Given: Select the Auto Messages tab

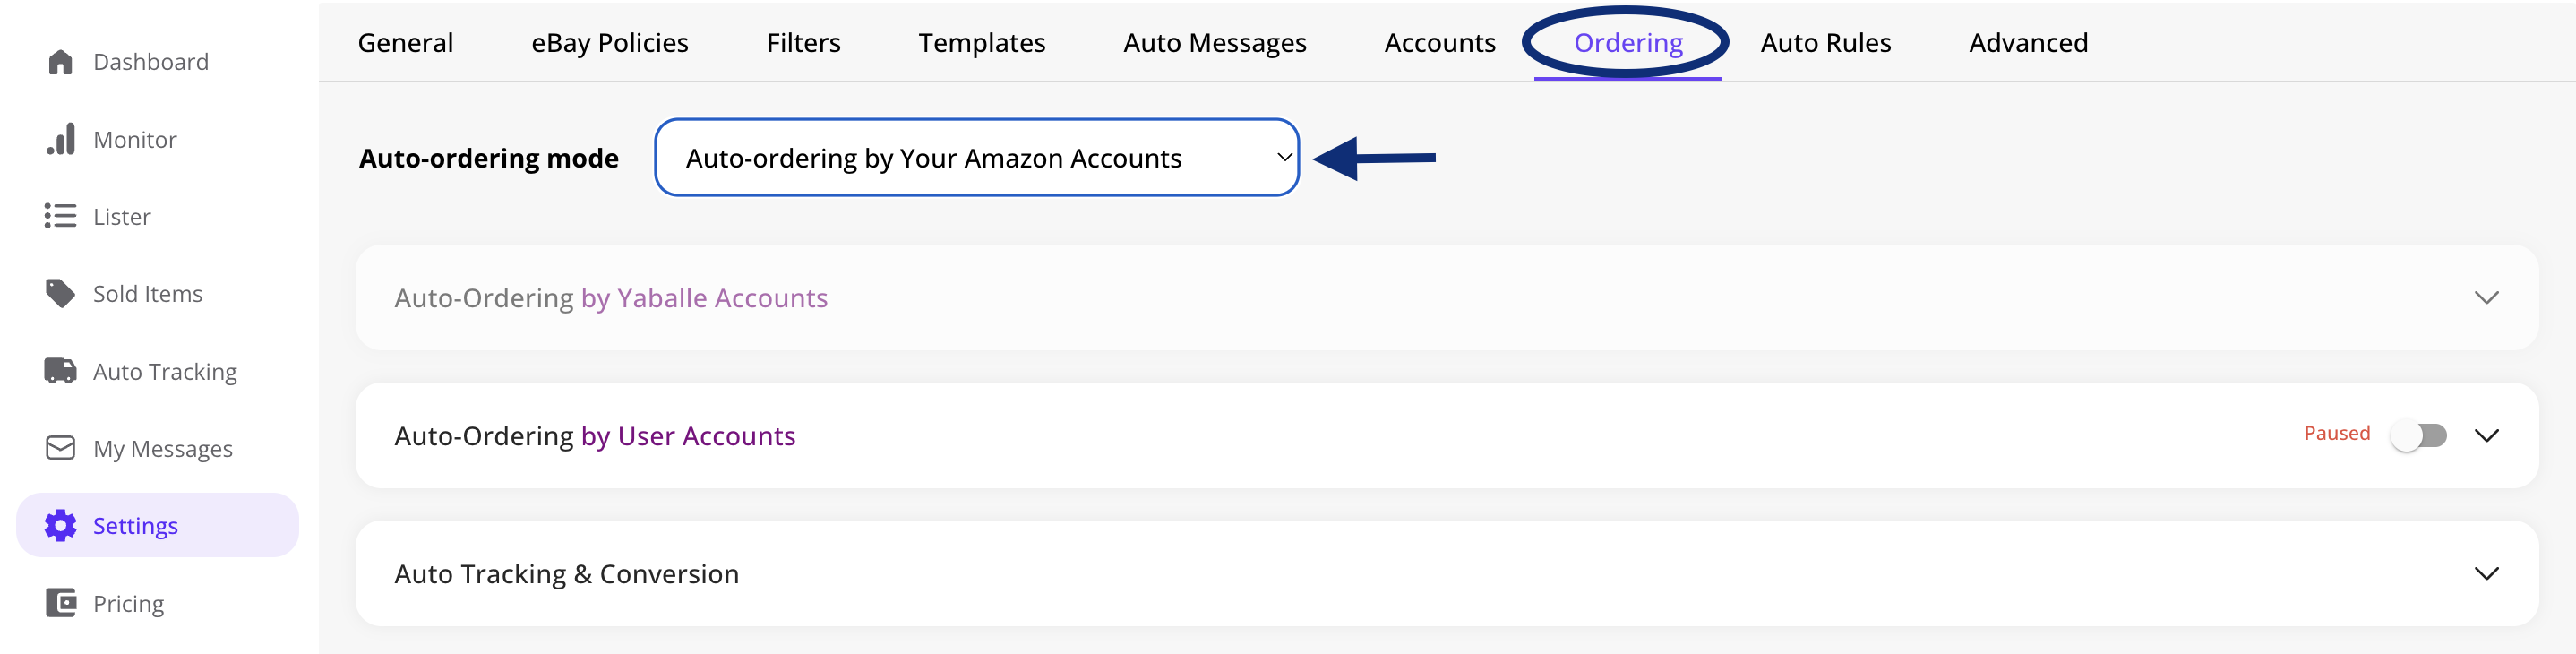Looking at the screenshot, I should click(1214, 43).
